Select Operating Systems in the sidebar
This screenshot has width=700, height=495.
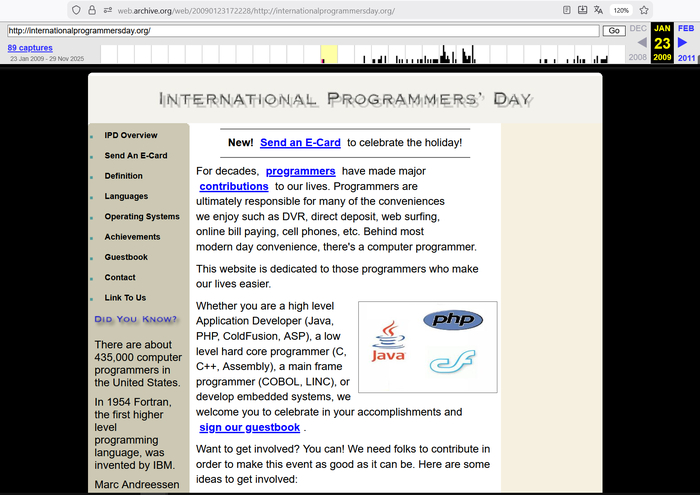142,217
